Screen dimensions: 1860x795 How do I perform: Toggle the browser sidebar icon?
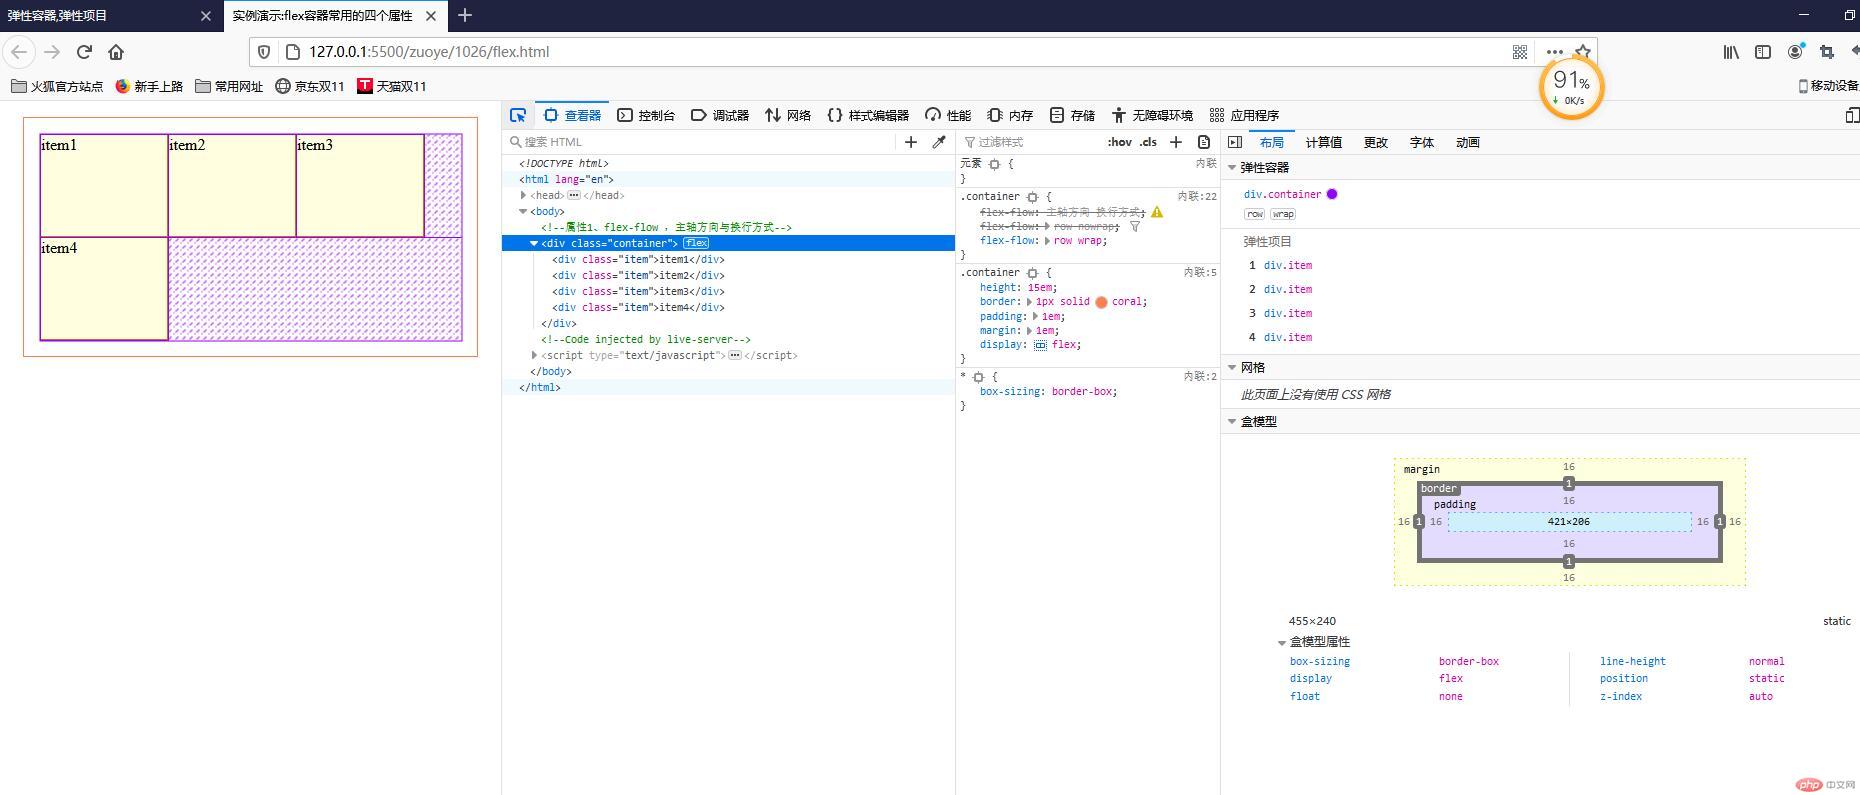pos(1763,52)
